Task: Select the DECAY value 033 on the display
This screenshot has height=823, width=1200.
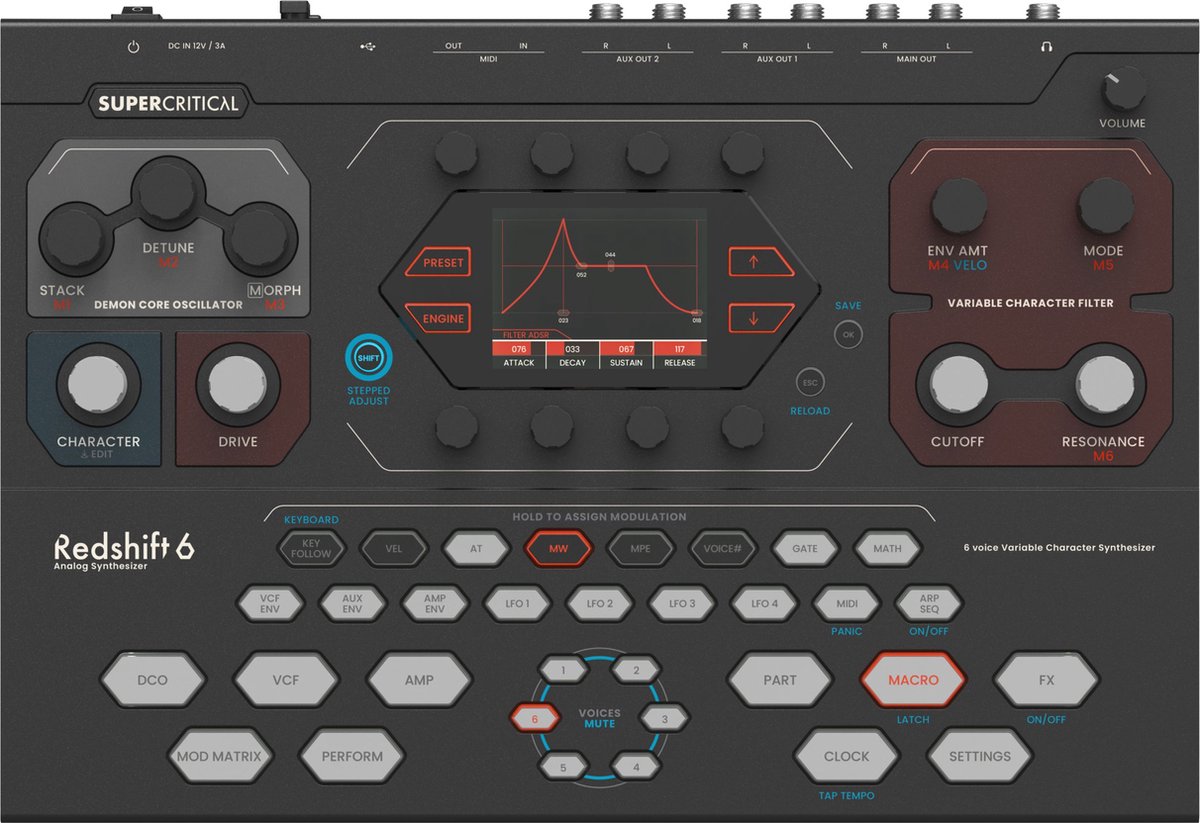Action: pyautogui.click(x=572, y=349)
